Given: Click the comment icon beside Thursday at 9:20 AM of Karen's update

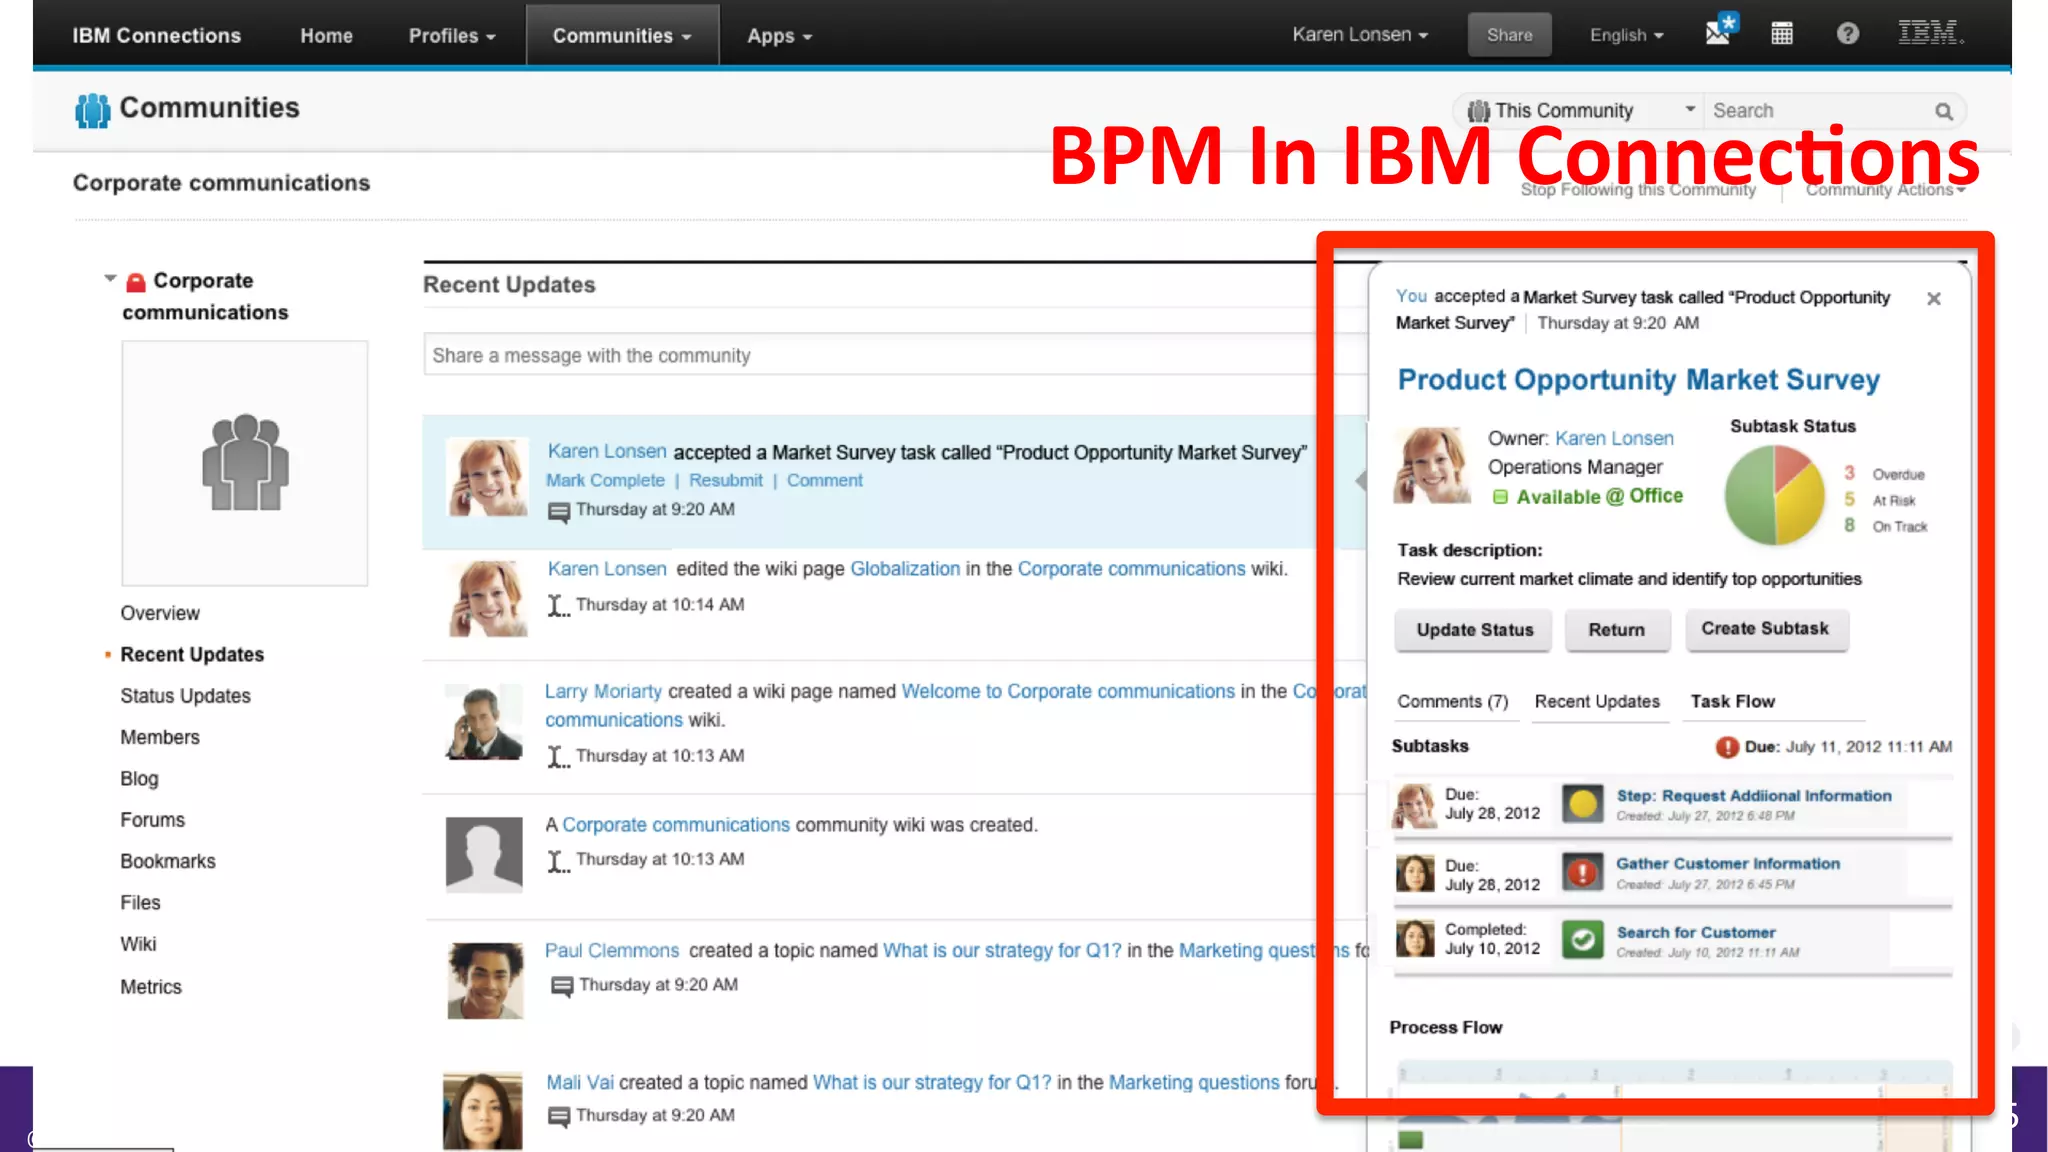Looking at the screenshot, I should [559, 512].
